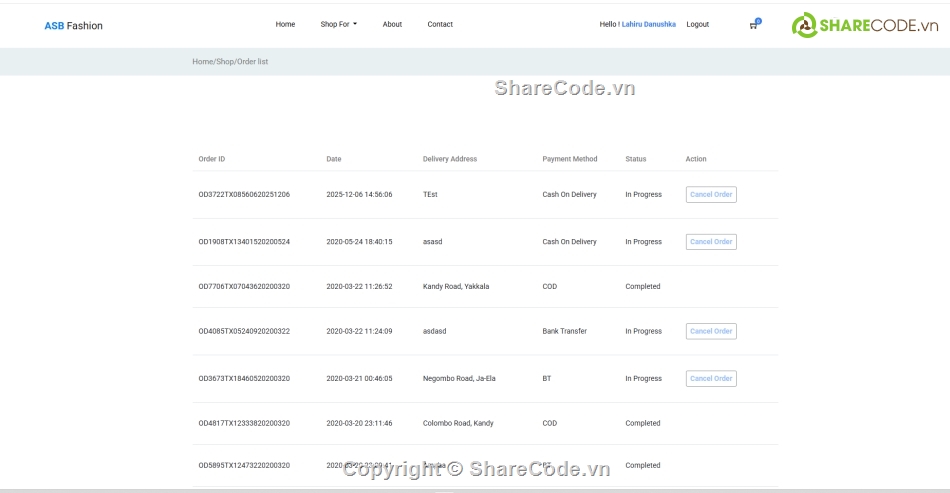Click the Status column header
Viewport: 950px width, 493px height.
click(636, 159)
